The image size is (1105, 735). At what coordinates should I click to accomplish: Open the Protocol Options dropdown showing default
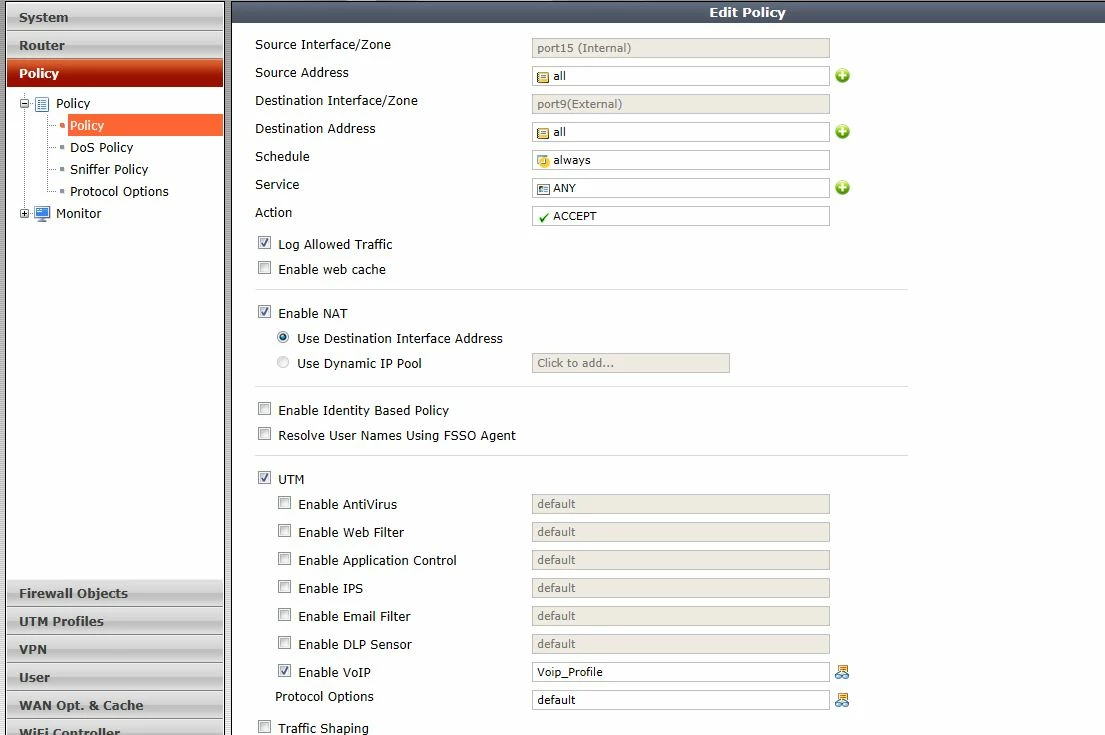click(681, 700)
